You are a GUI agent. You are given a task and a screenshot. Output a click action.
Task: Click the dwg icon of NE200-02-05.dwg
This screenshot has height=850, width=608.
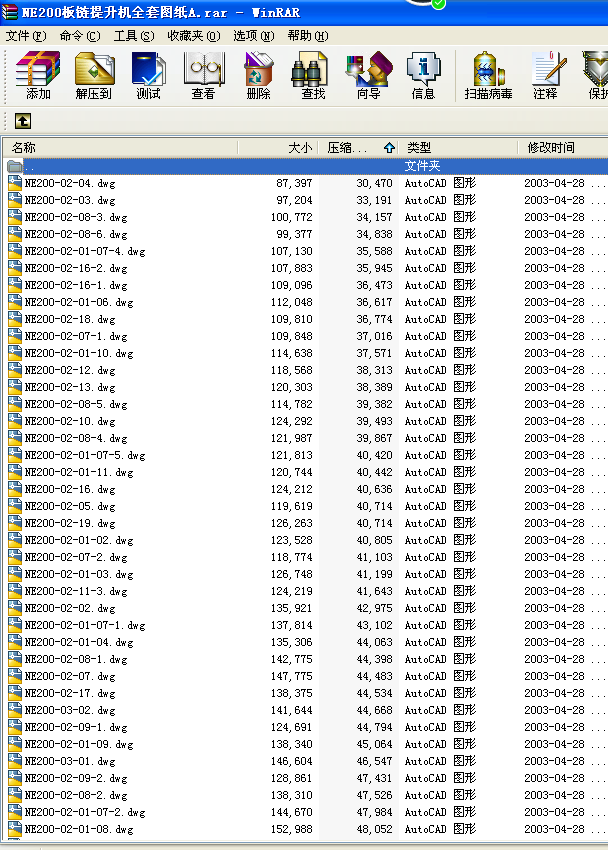click(x=15, y=506)
